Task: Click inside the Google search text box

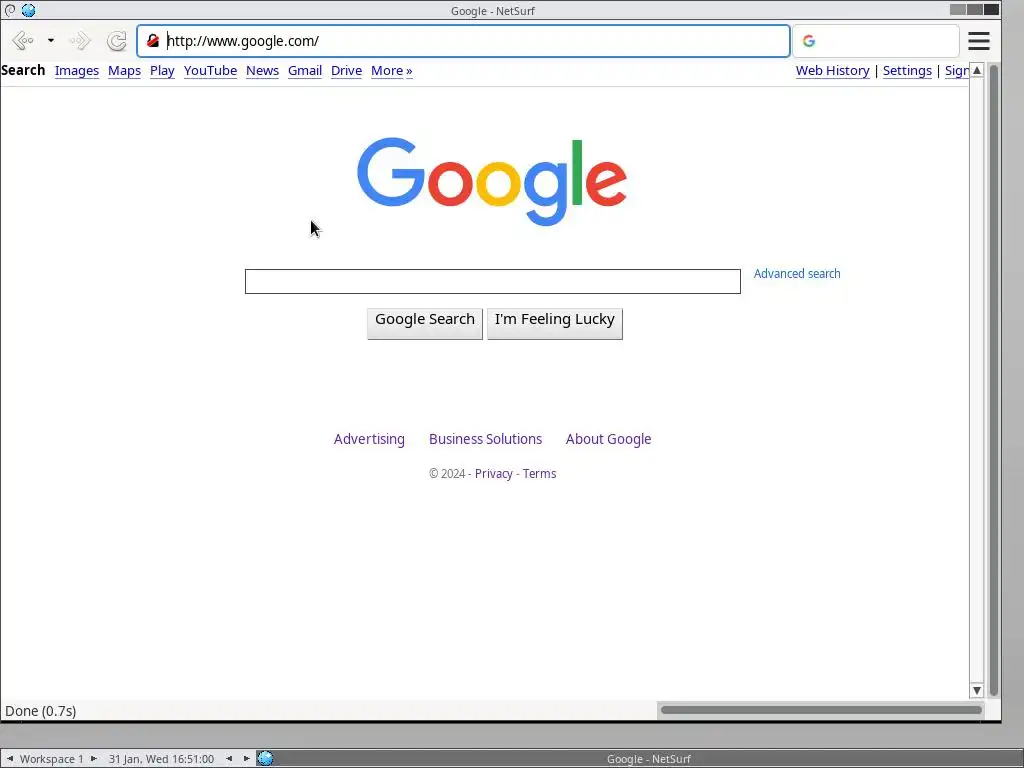Action: [x=492, y=281]
